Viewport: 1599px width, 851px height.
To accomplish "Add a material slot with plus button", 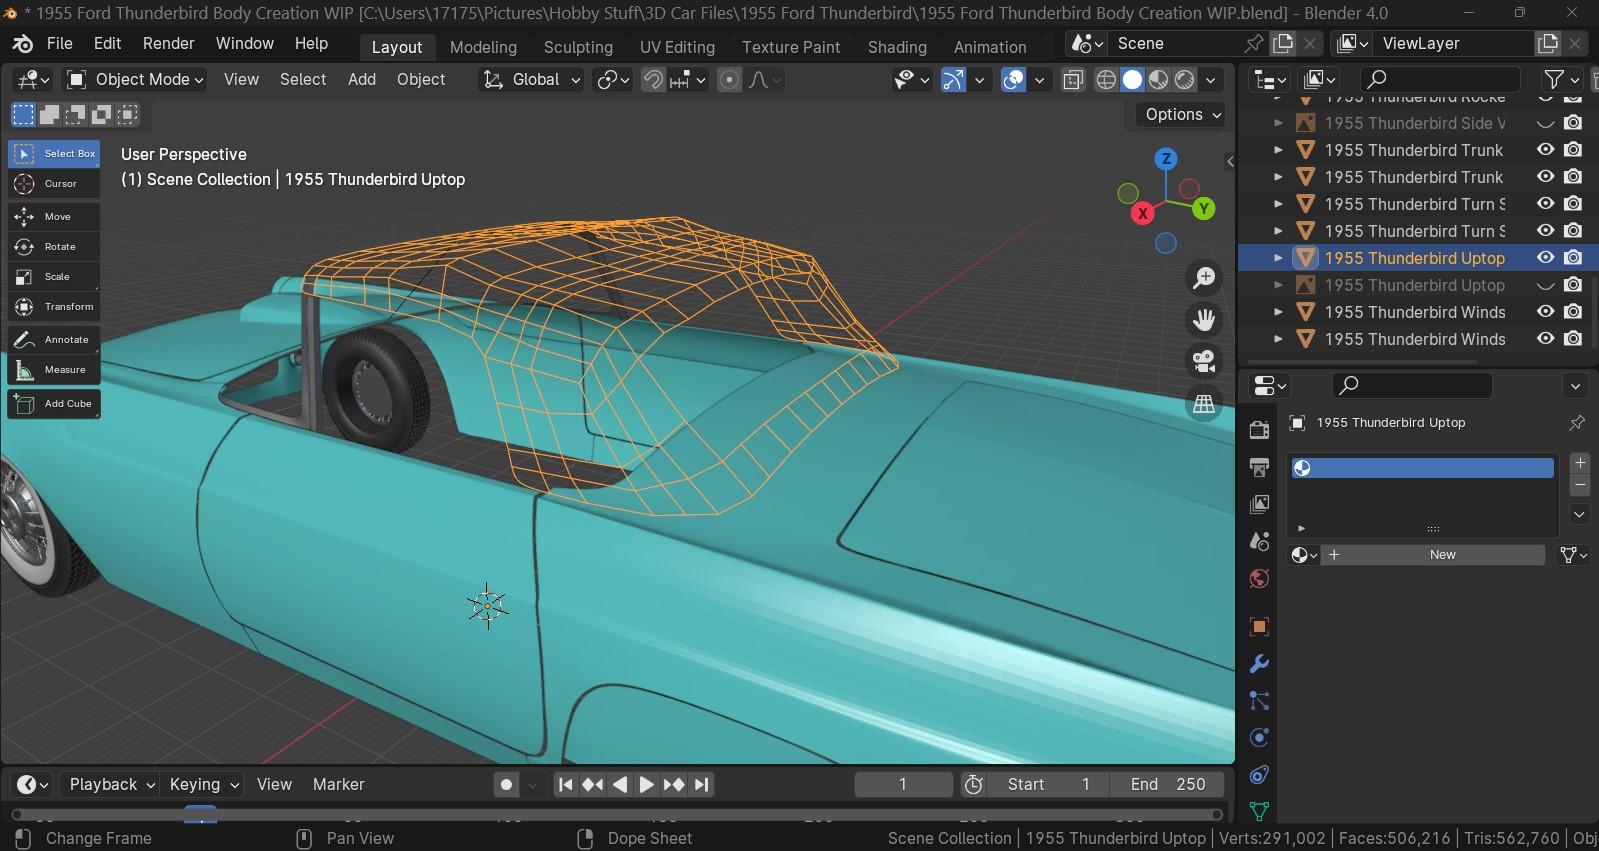I will (1580, 463).
